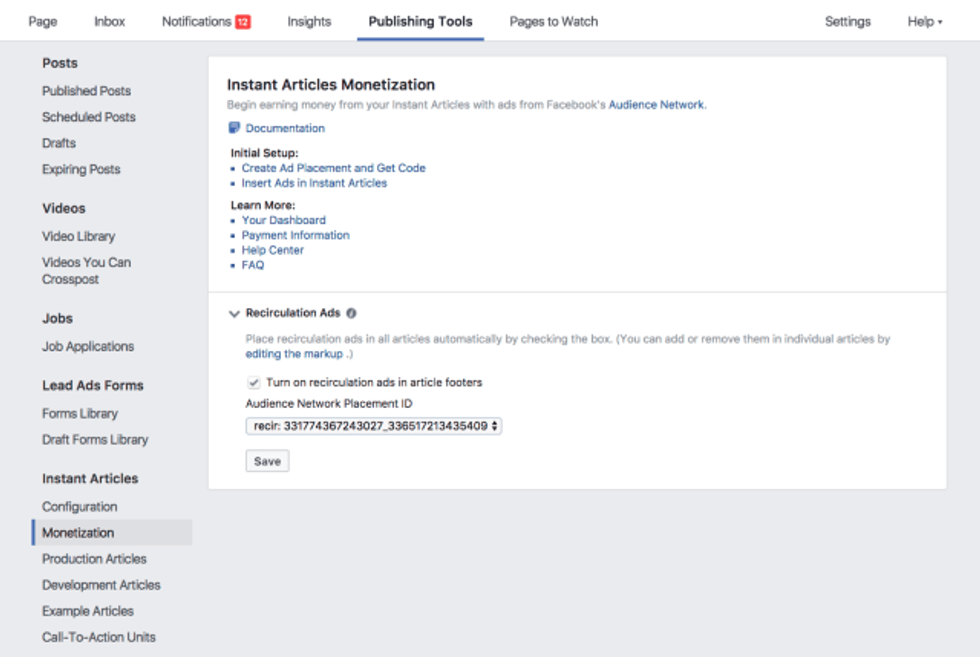Open Settings in the top bar
The image size is (980, 657).
point(847,21)
